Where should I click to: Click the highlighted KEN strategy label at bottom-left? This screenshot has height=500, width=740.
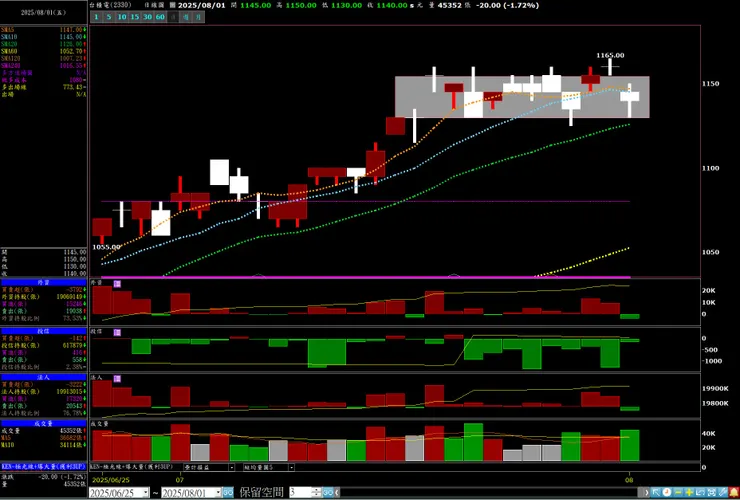(43, 466)
